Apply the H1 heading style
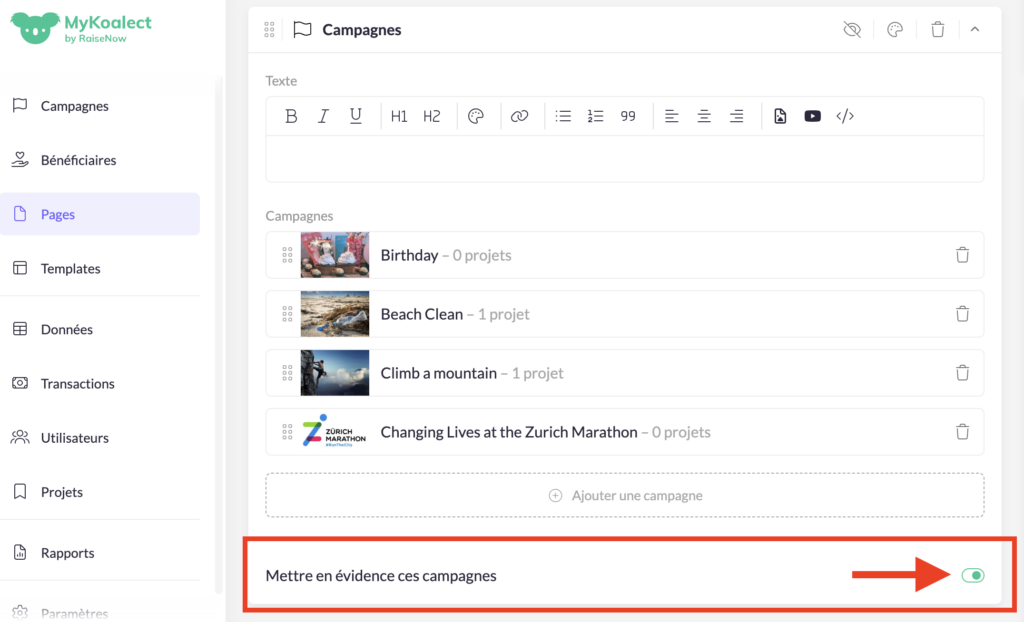The height and width of the screenshot is (622, 1024). 399,116
